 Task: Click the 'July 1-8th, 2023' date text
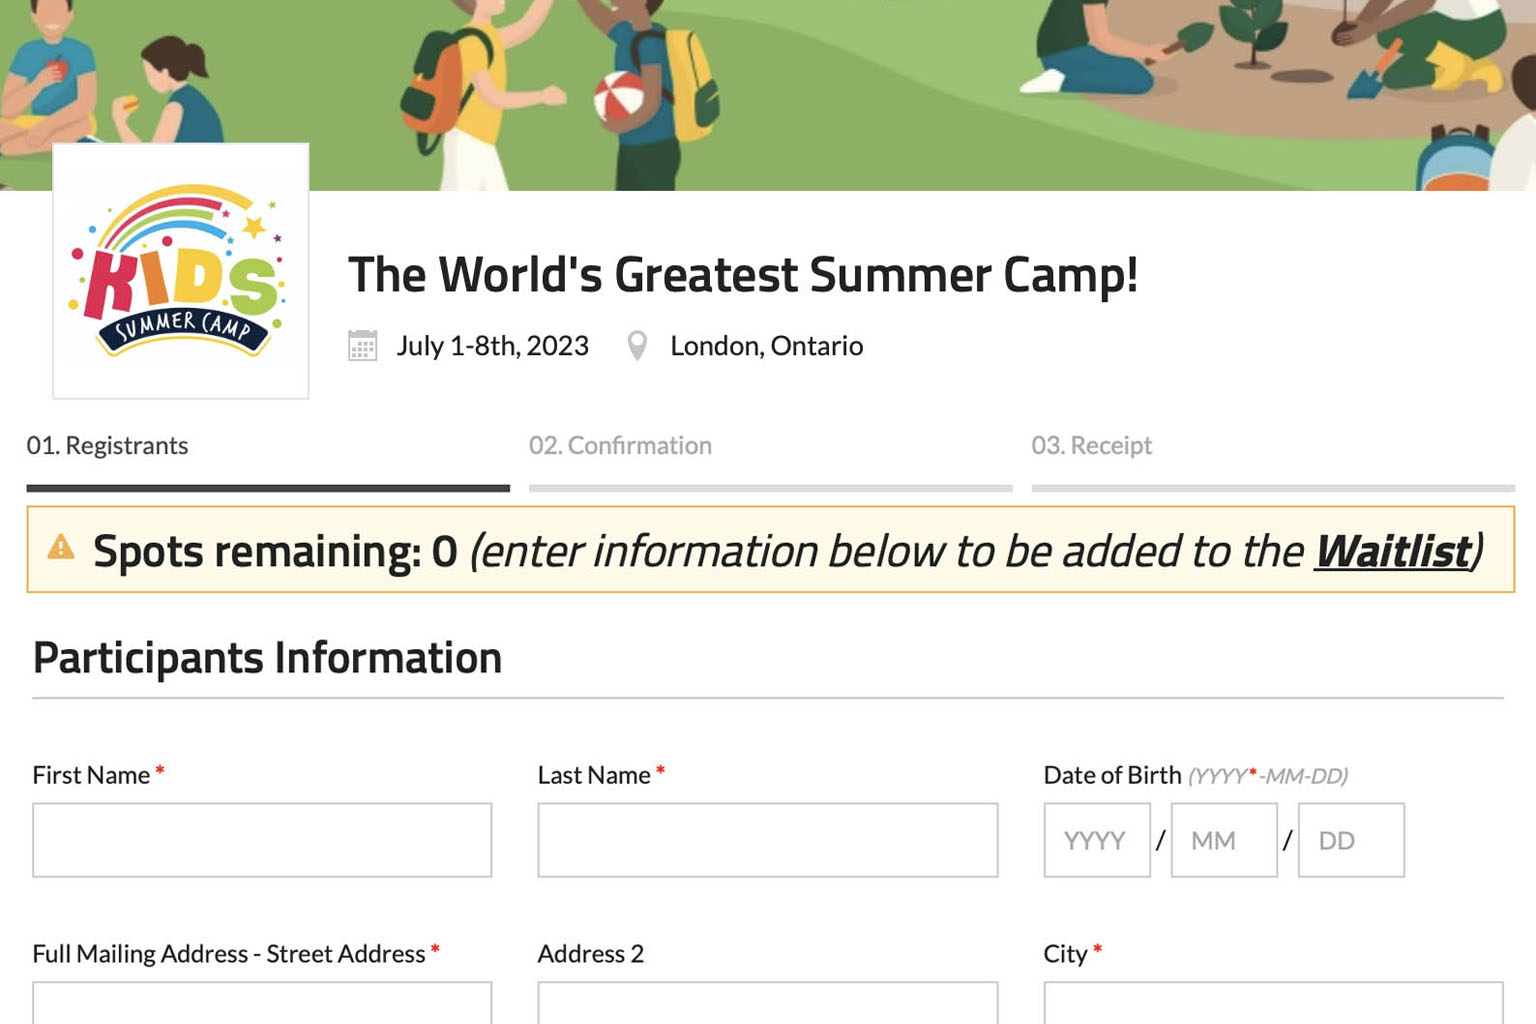(x=492, y=346)
